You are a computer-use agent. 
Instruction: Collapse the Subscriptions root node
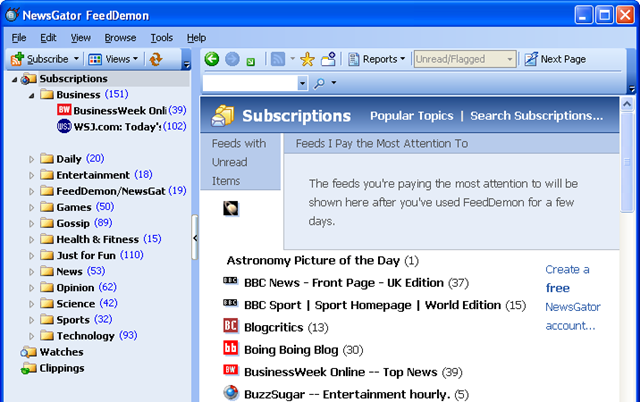(x=14, y=79)
